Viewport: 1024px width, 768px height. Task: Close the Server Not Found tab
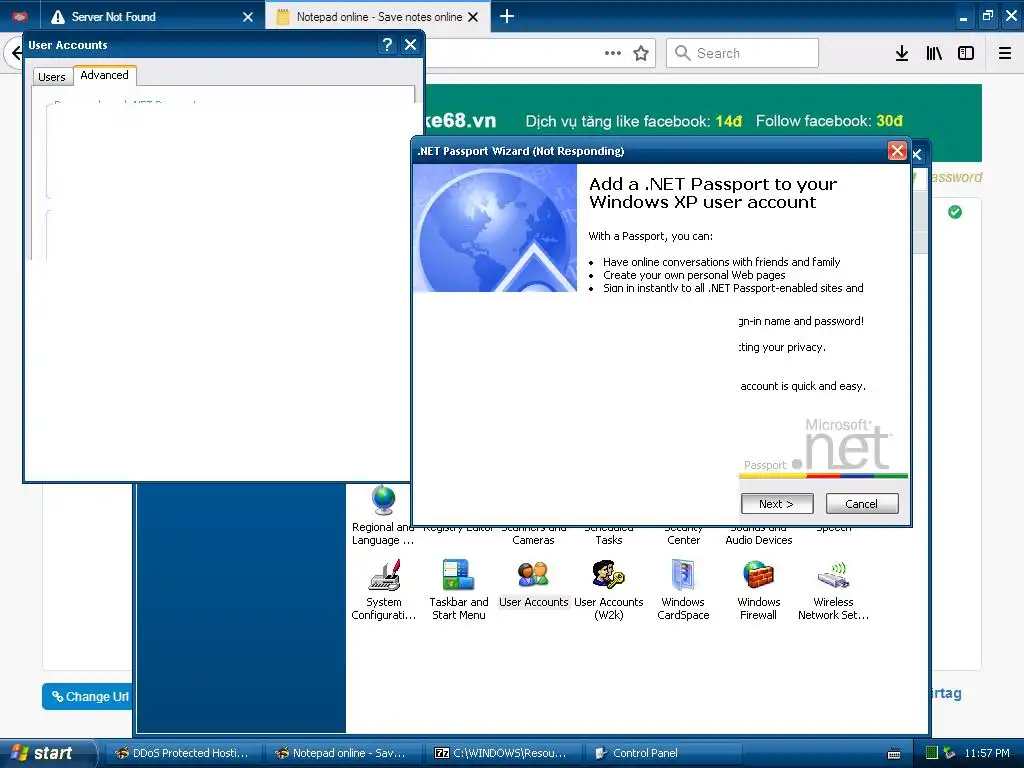(248, 17)
